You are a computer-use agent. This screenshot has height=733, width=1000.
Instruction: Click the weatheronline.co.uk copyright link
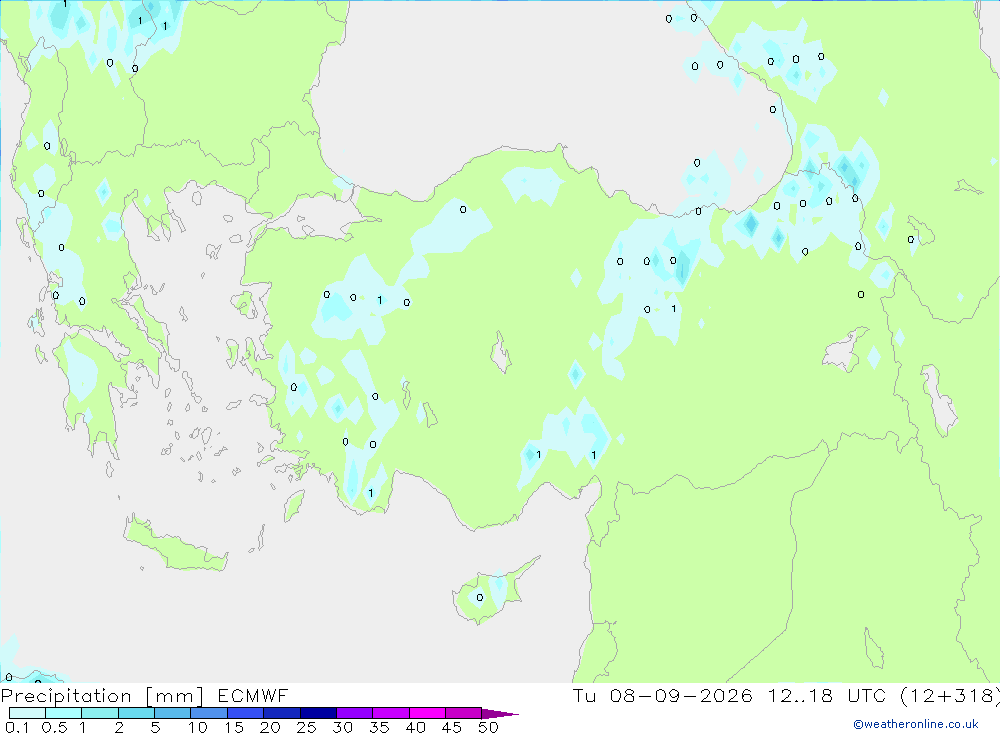coord(916,724)
